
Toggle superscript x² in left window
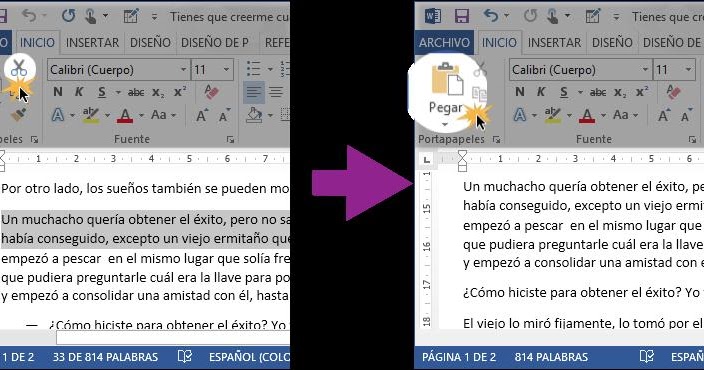180,92
